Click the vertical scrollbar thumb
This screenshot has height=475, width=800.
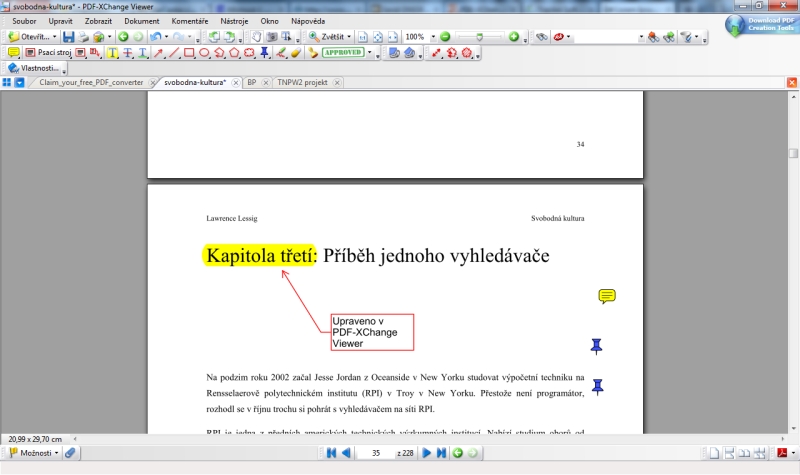pyautogui.click(x=793, y=153)
